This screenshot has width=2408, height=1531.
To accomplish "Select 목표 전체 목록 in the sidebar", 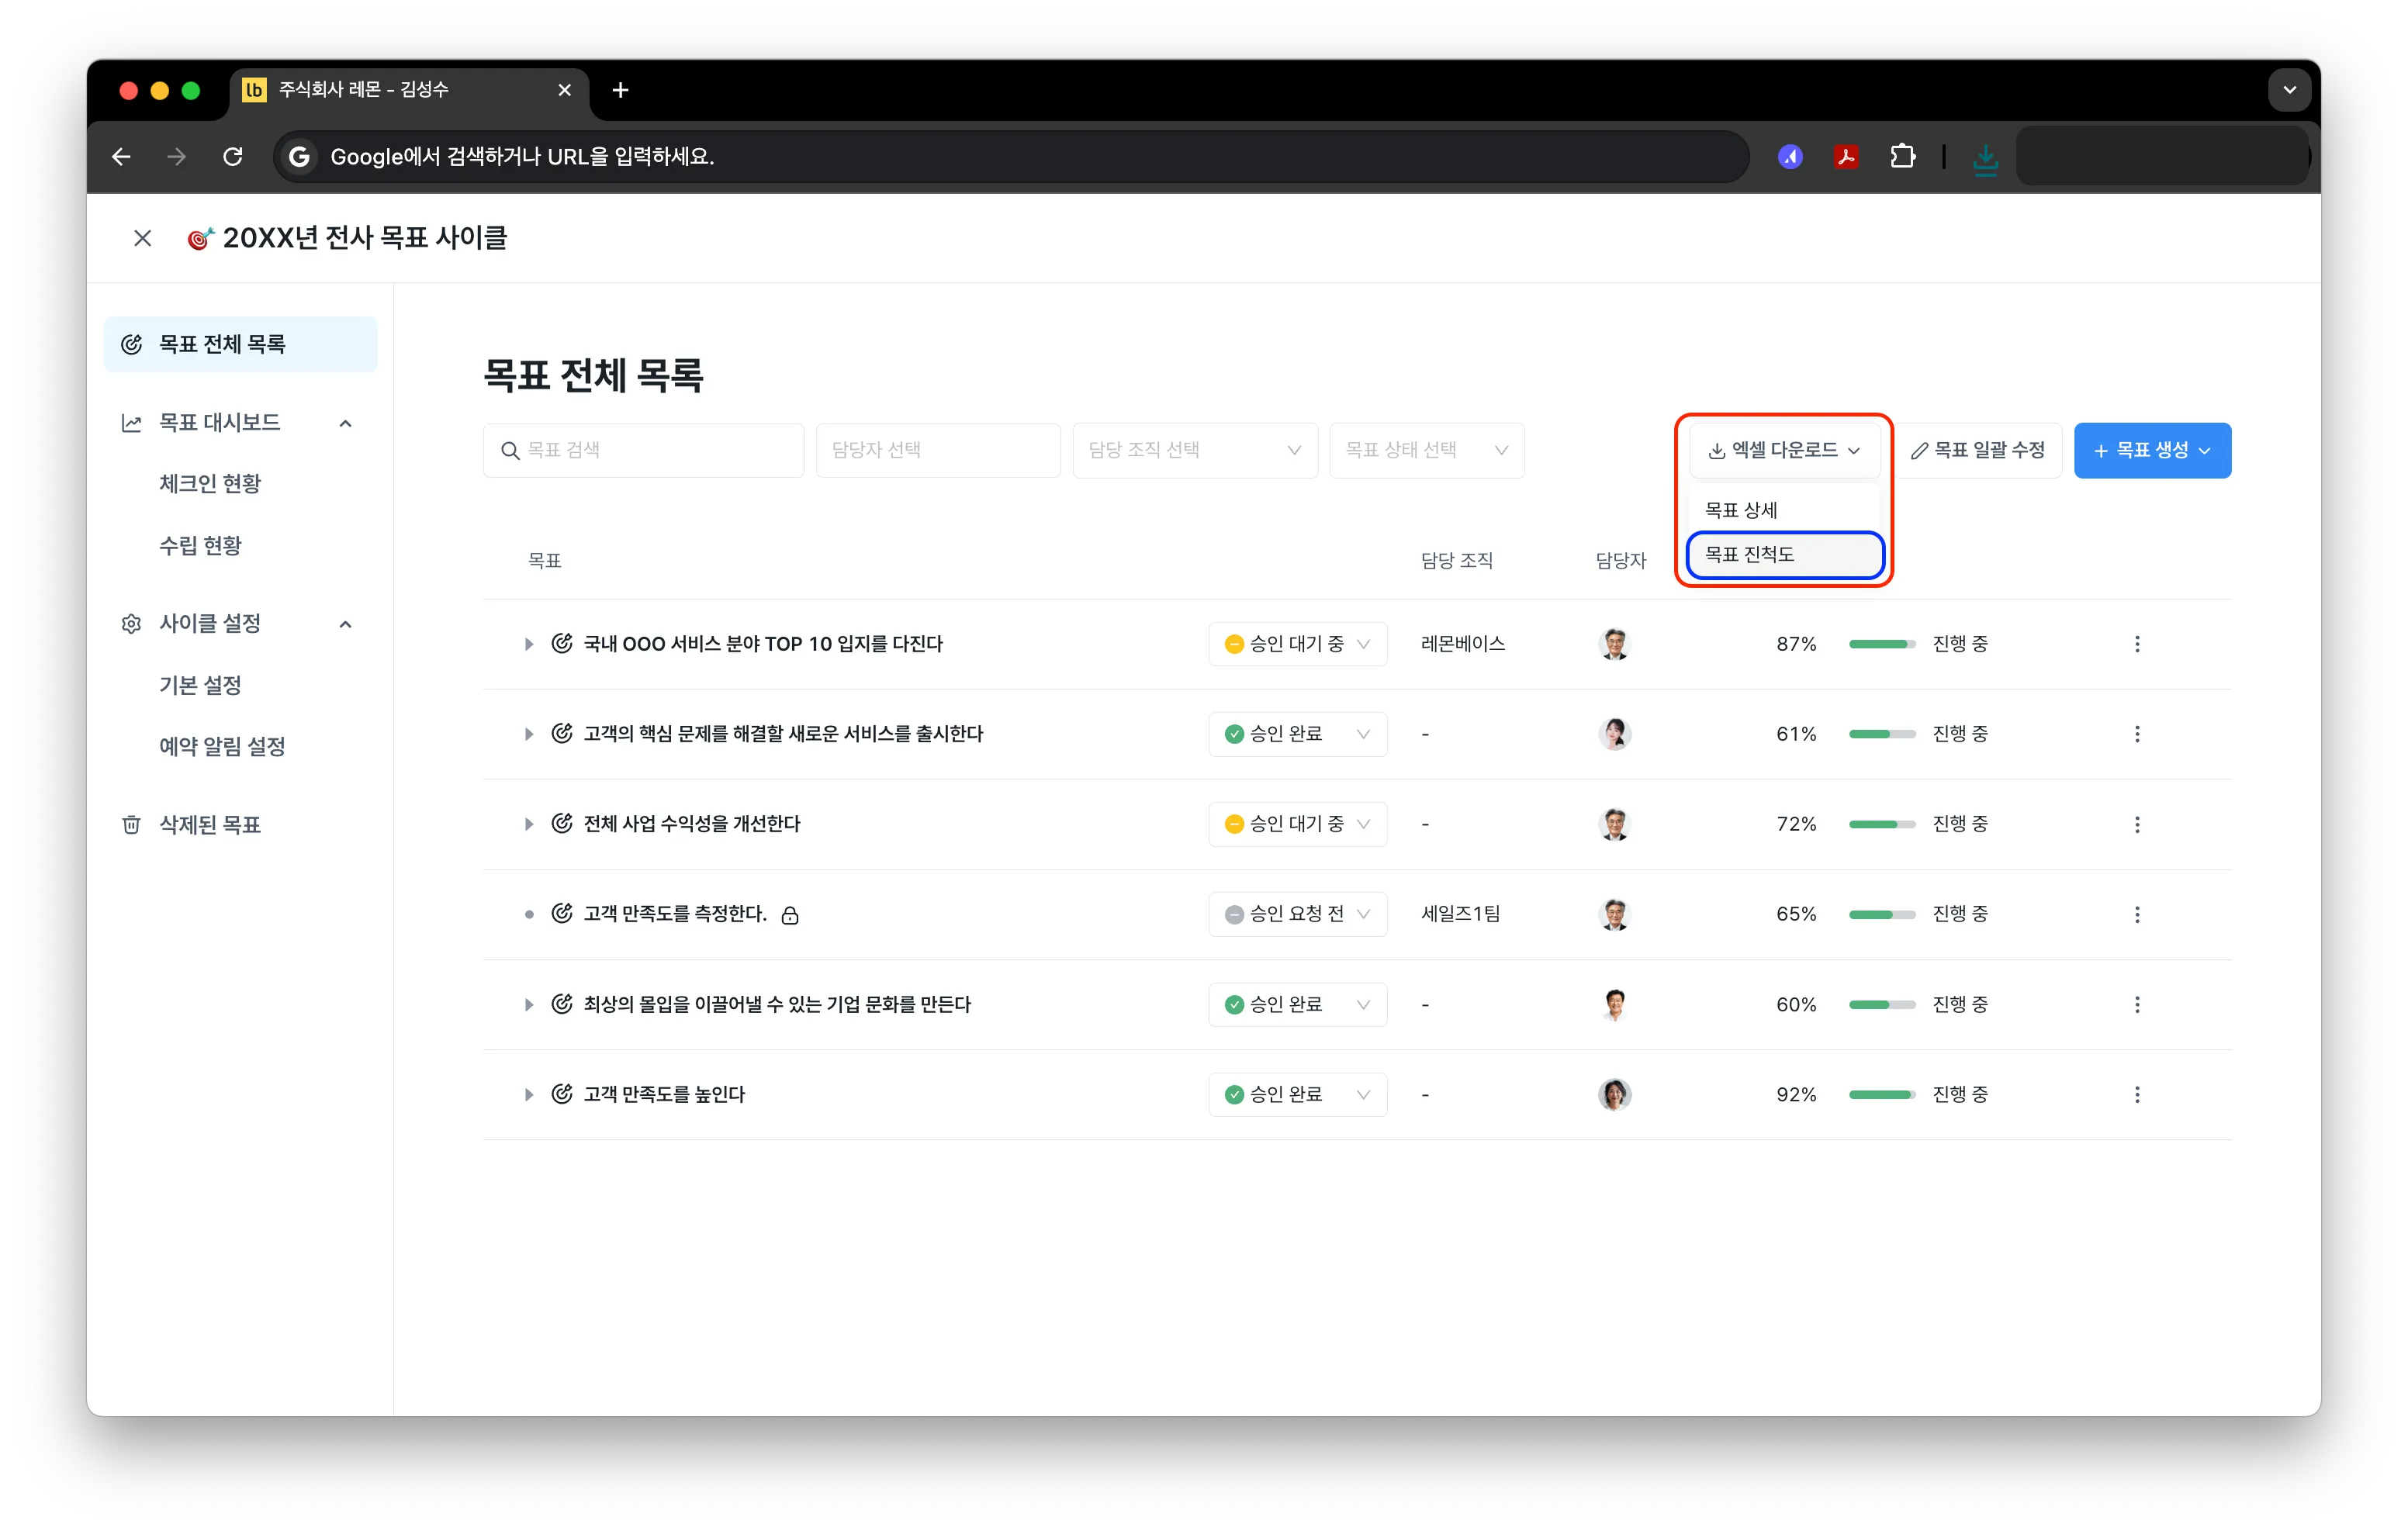I will click(x=240, y=344).
